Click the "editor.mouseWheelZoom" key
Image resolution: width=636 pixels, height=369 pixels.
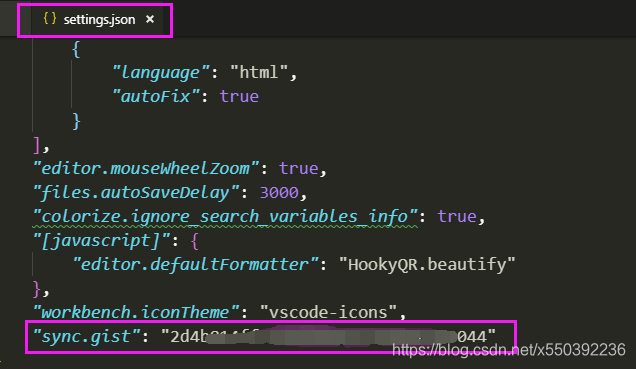pos(146,168)
